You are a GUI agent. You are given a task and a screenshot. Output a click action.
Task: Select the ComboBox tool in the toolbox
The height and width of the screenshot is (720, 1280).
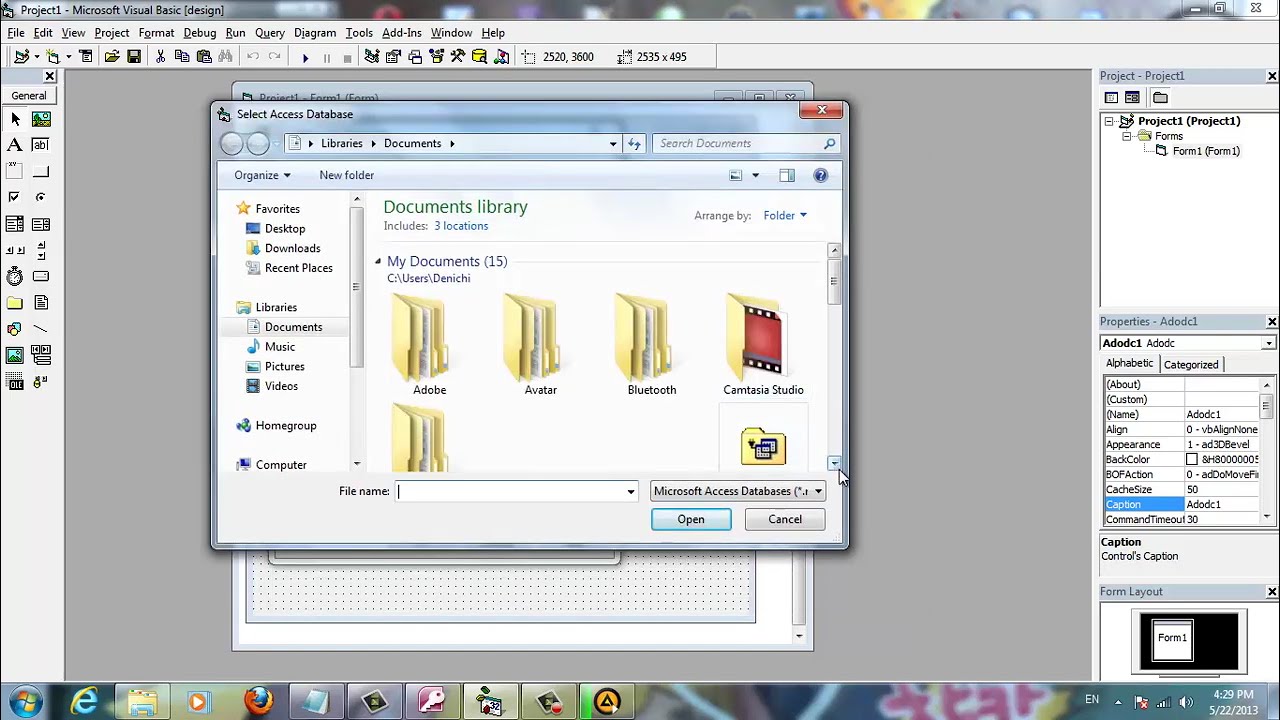(x=15, y=224)
